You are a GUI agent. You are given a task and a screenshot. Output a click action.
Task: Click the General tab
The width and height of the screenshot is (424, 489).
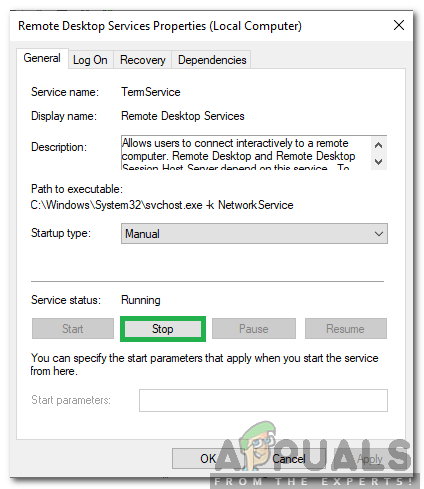click(x=42, y=58)
